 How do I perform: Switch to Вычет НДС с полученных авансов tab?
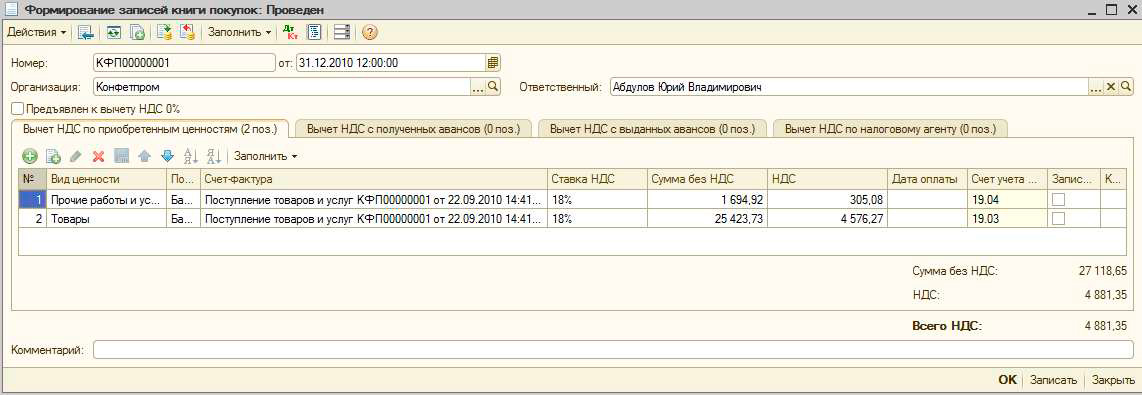pos(414,129)
